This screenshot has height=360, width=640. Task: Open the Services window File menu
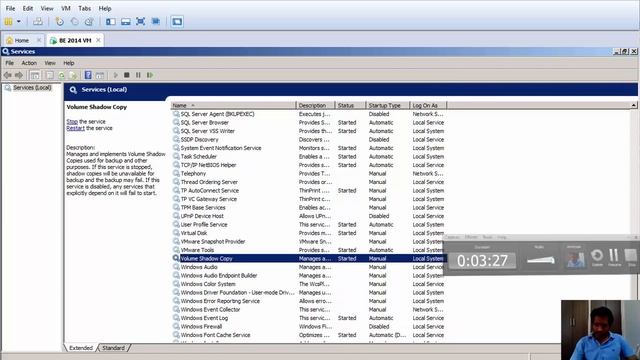(x=9, y=63)
